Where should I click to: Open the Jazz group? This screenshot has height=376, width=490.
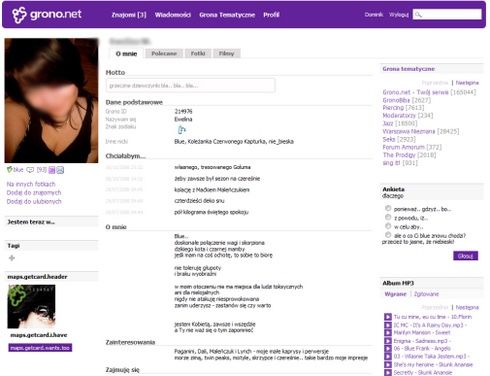click(388, 123)
